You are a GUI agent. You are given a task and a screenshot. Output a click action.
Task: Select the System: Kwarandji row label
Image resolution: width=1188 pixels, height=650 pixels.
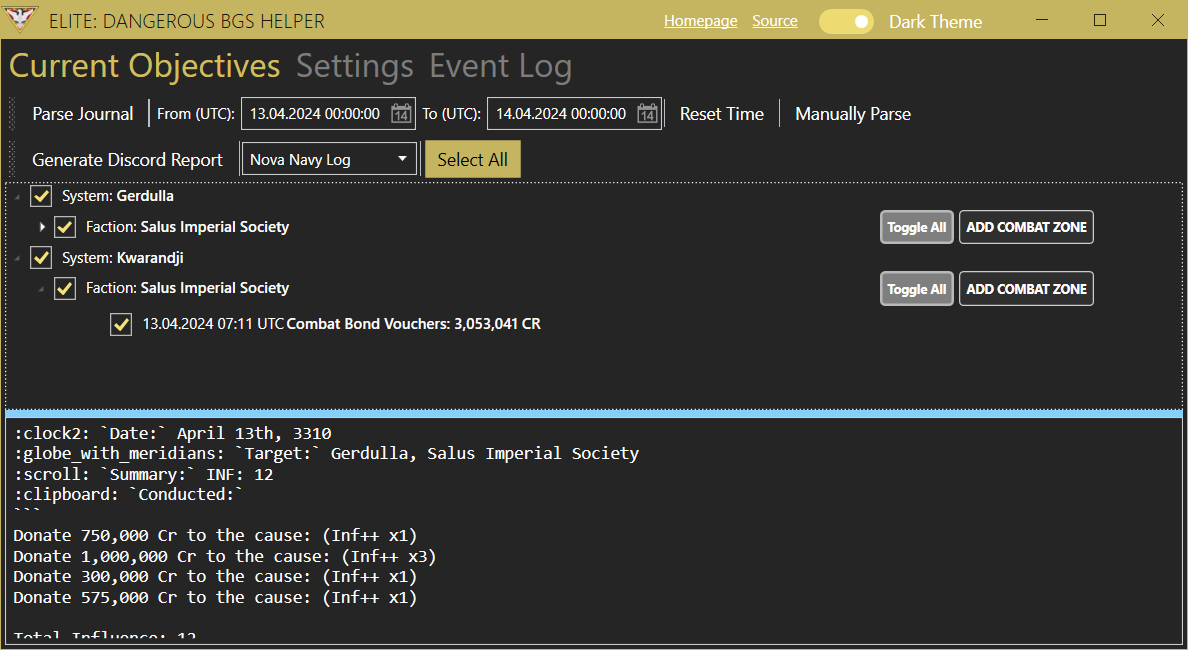tap(123, 258)
